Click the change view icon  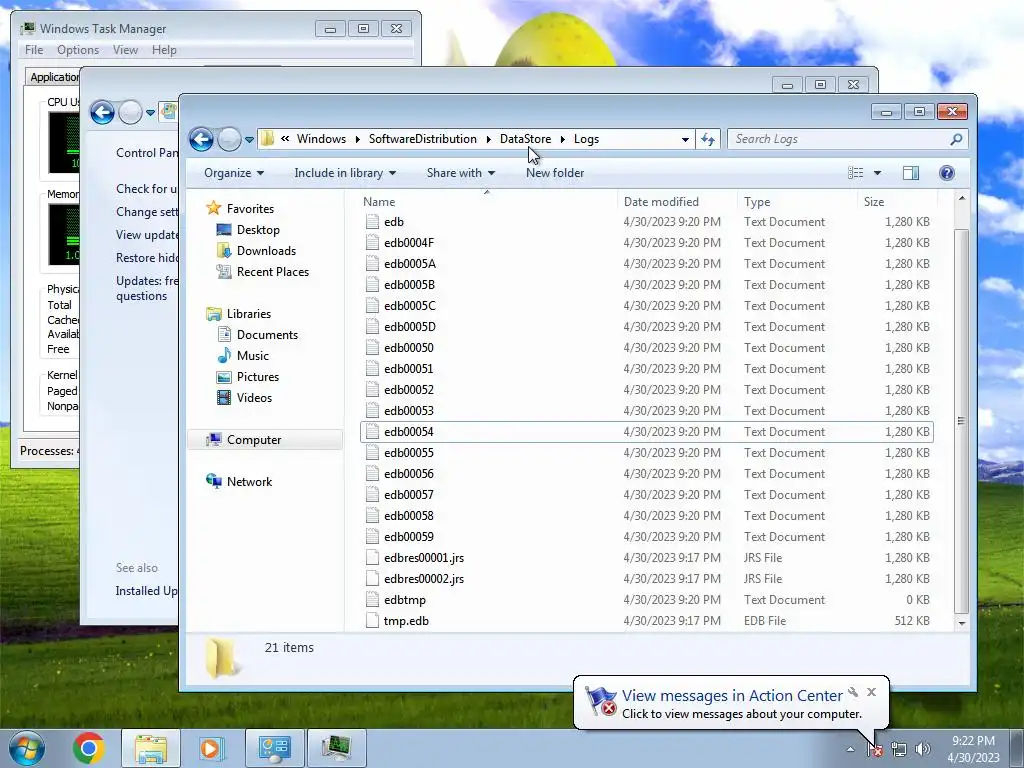click(856, 173)
